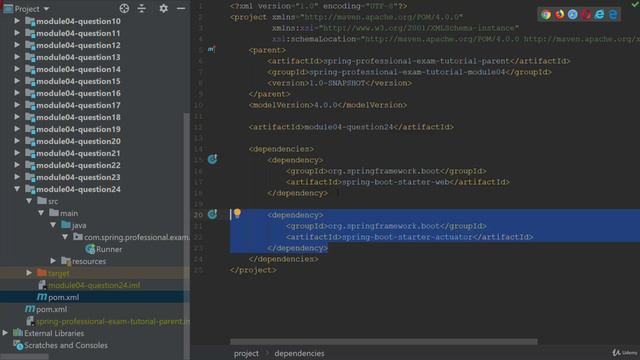Select module04-question18 in the tree
Viewport: 640px width, 360px height.
(78, 117)
